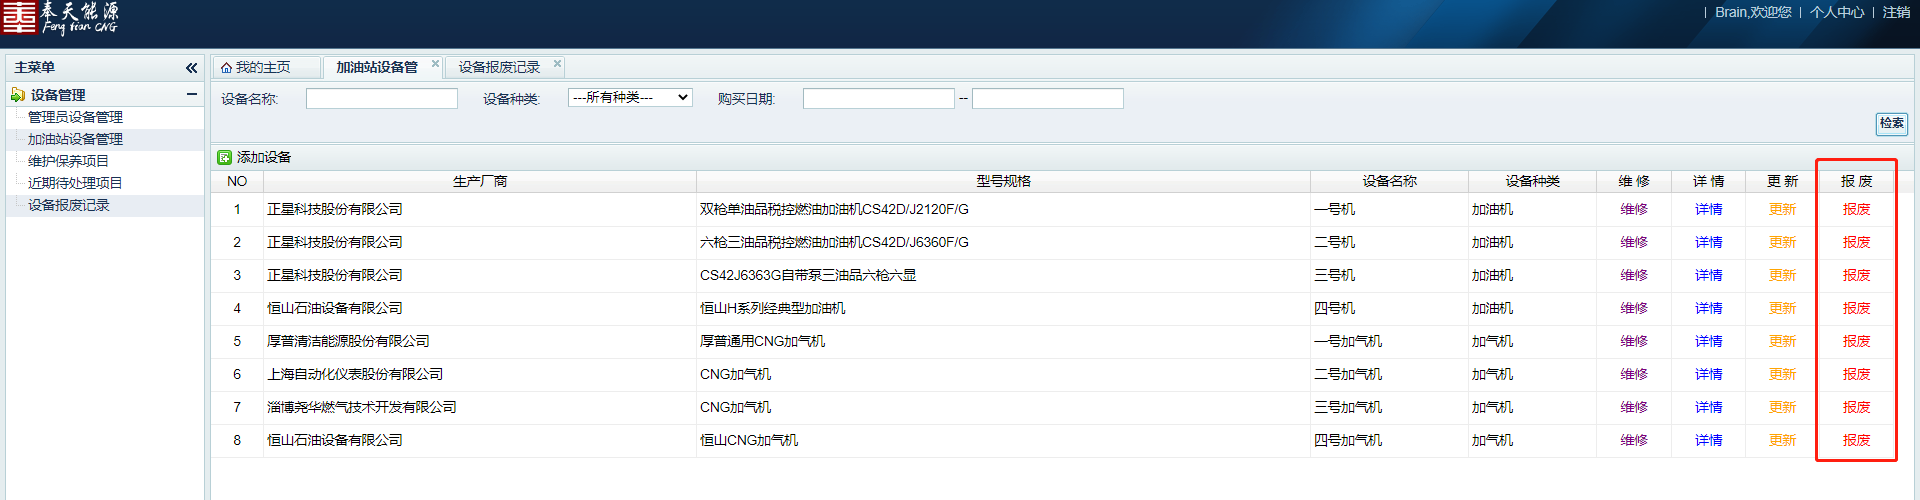
Task: Collapse the main menu sidebar with double-arrow icon
Action: click(191, 68)
